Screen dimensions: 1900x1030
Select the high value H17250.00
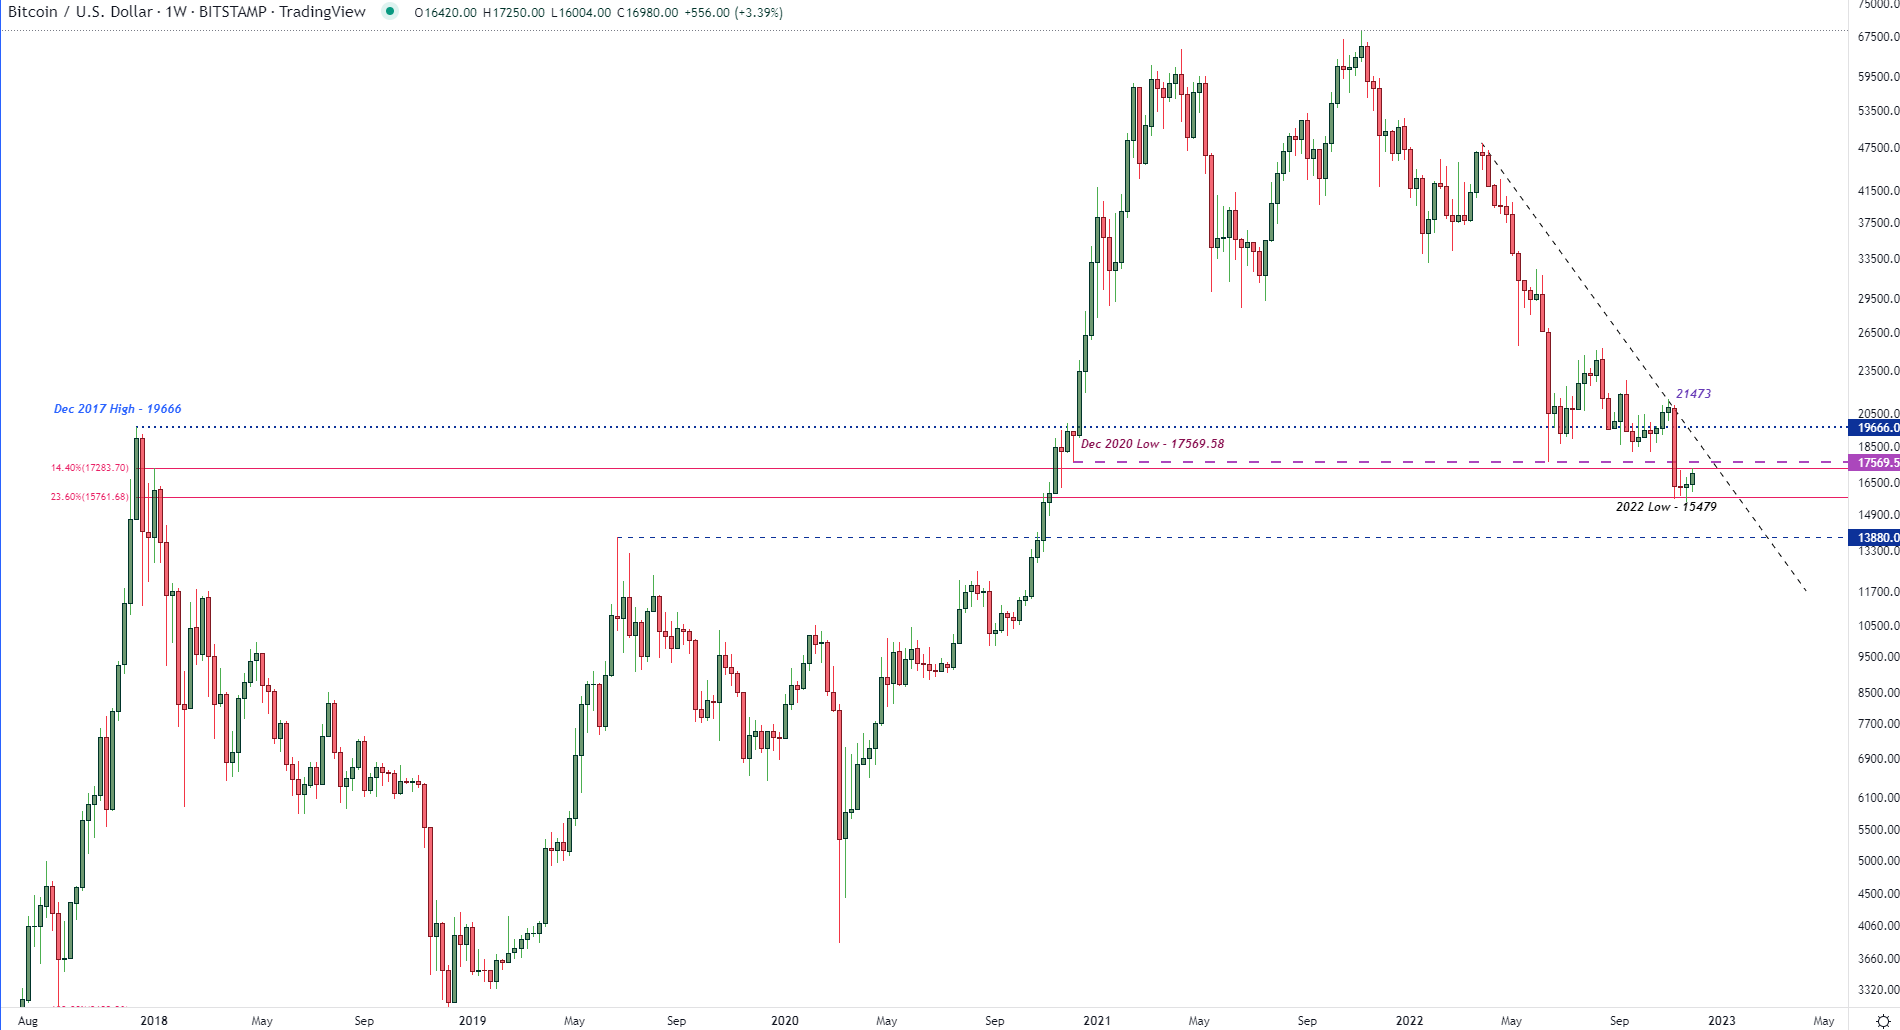pyautogui.click(x=514, y=13)
